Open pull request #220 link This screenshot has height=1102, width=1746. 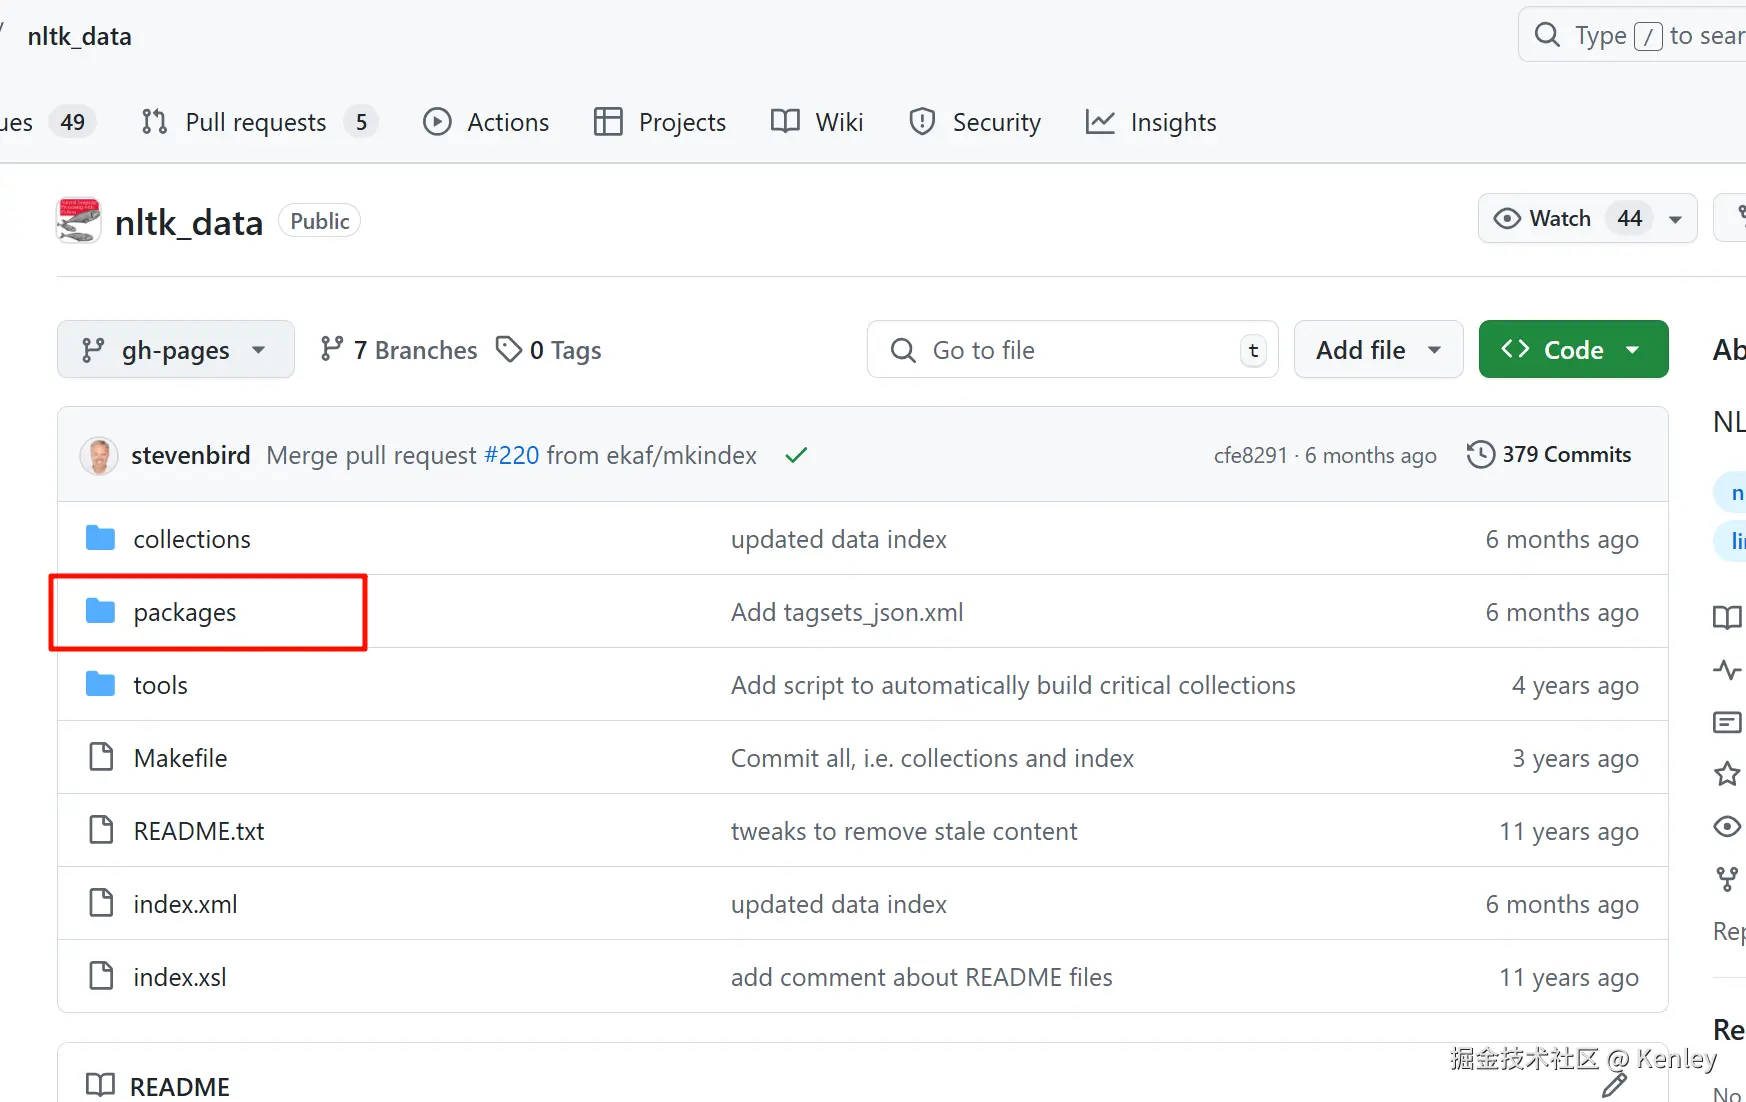click(x=511, y=456)
